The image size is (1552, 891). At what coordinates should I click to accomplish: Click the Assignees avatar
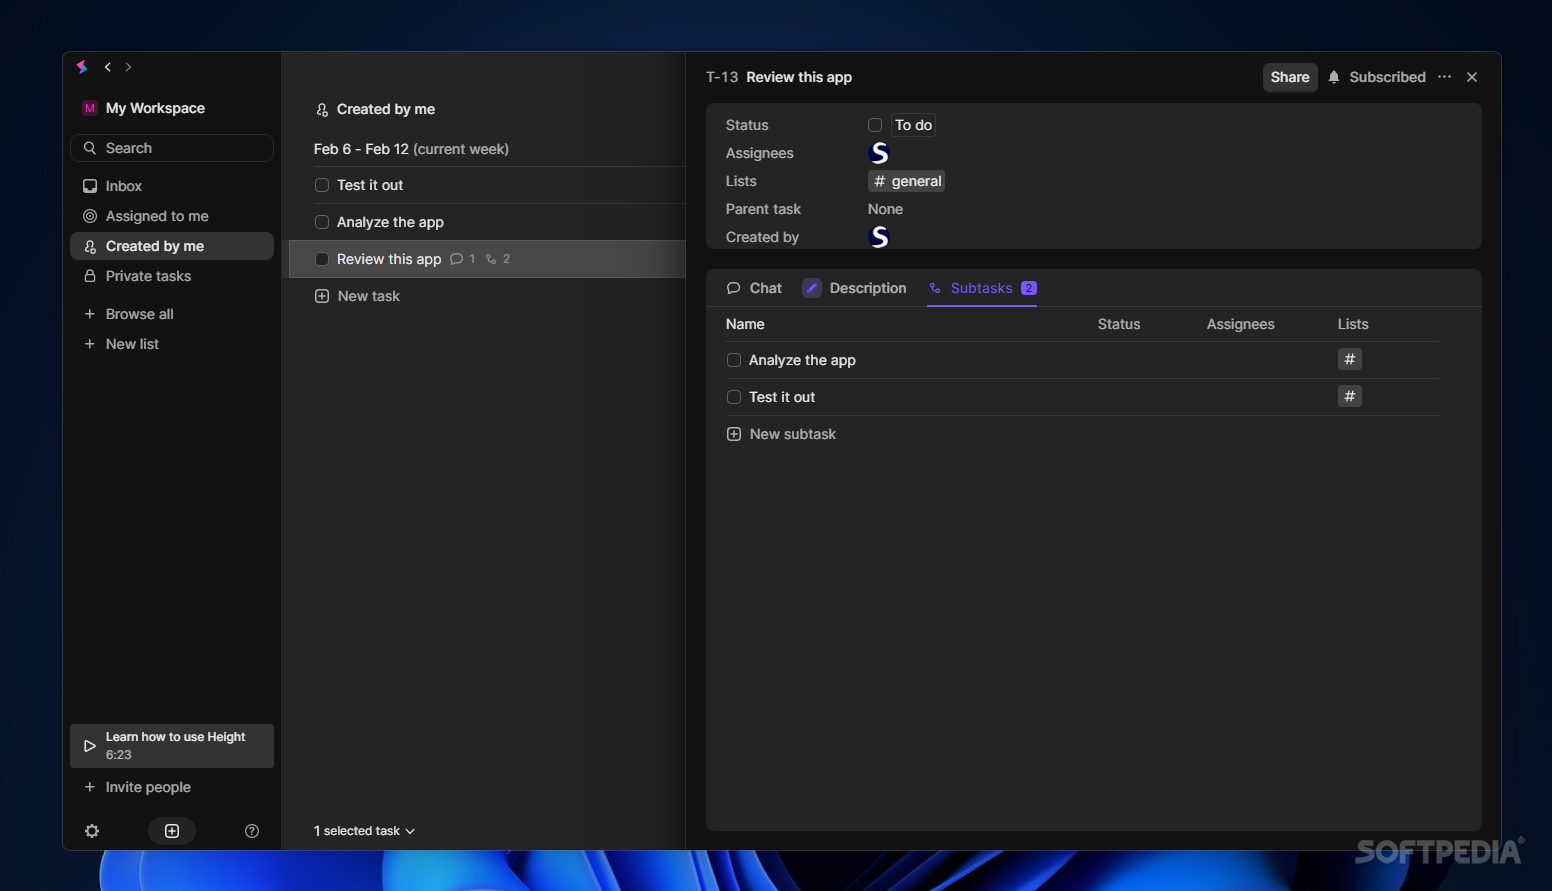tap(879, 153)
